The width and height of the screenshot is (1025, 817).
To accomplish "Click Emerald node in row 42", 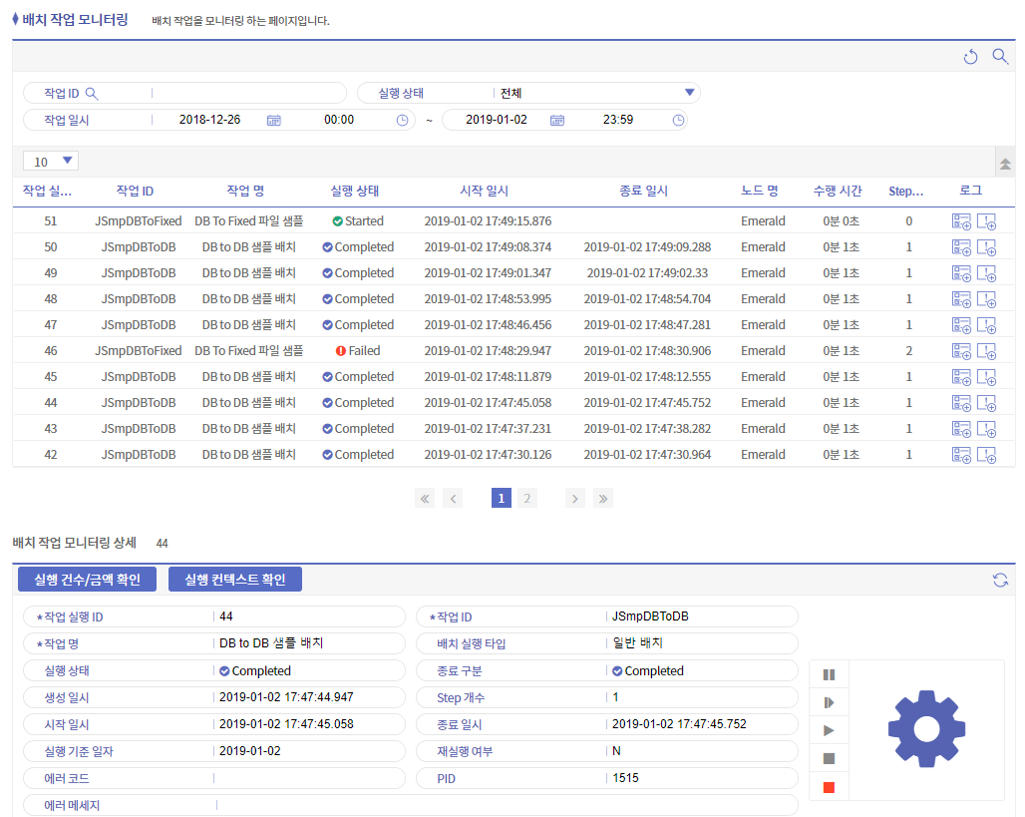I will pyautogui.click(x=763, y=455).
